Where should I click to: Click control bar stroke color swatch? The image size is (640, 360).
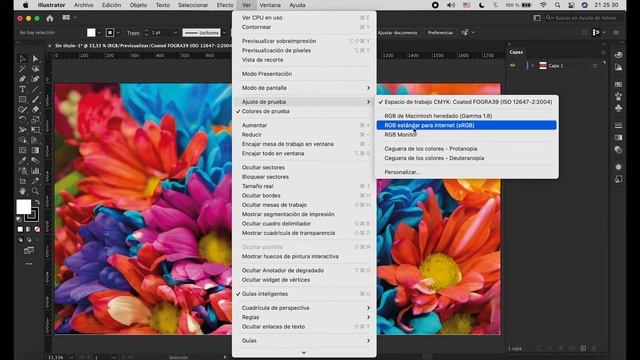(110, 33)
